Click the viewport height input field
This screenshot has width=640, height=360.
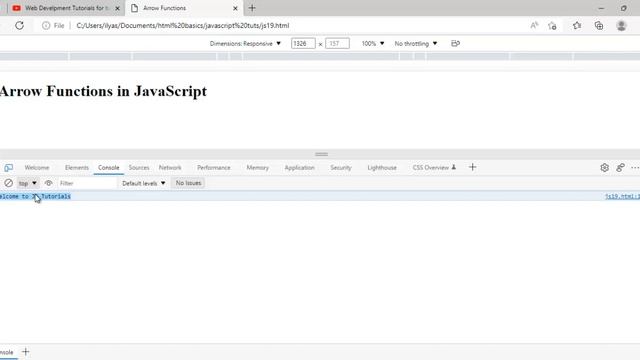337,43
